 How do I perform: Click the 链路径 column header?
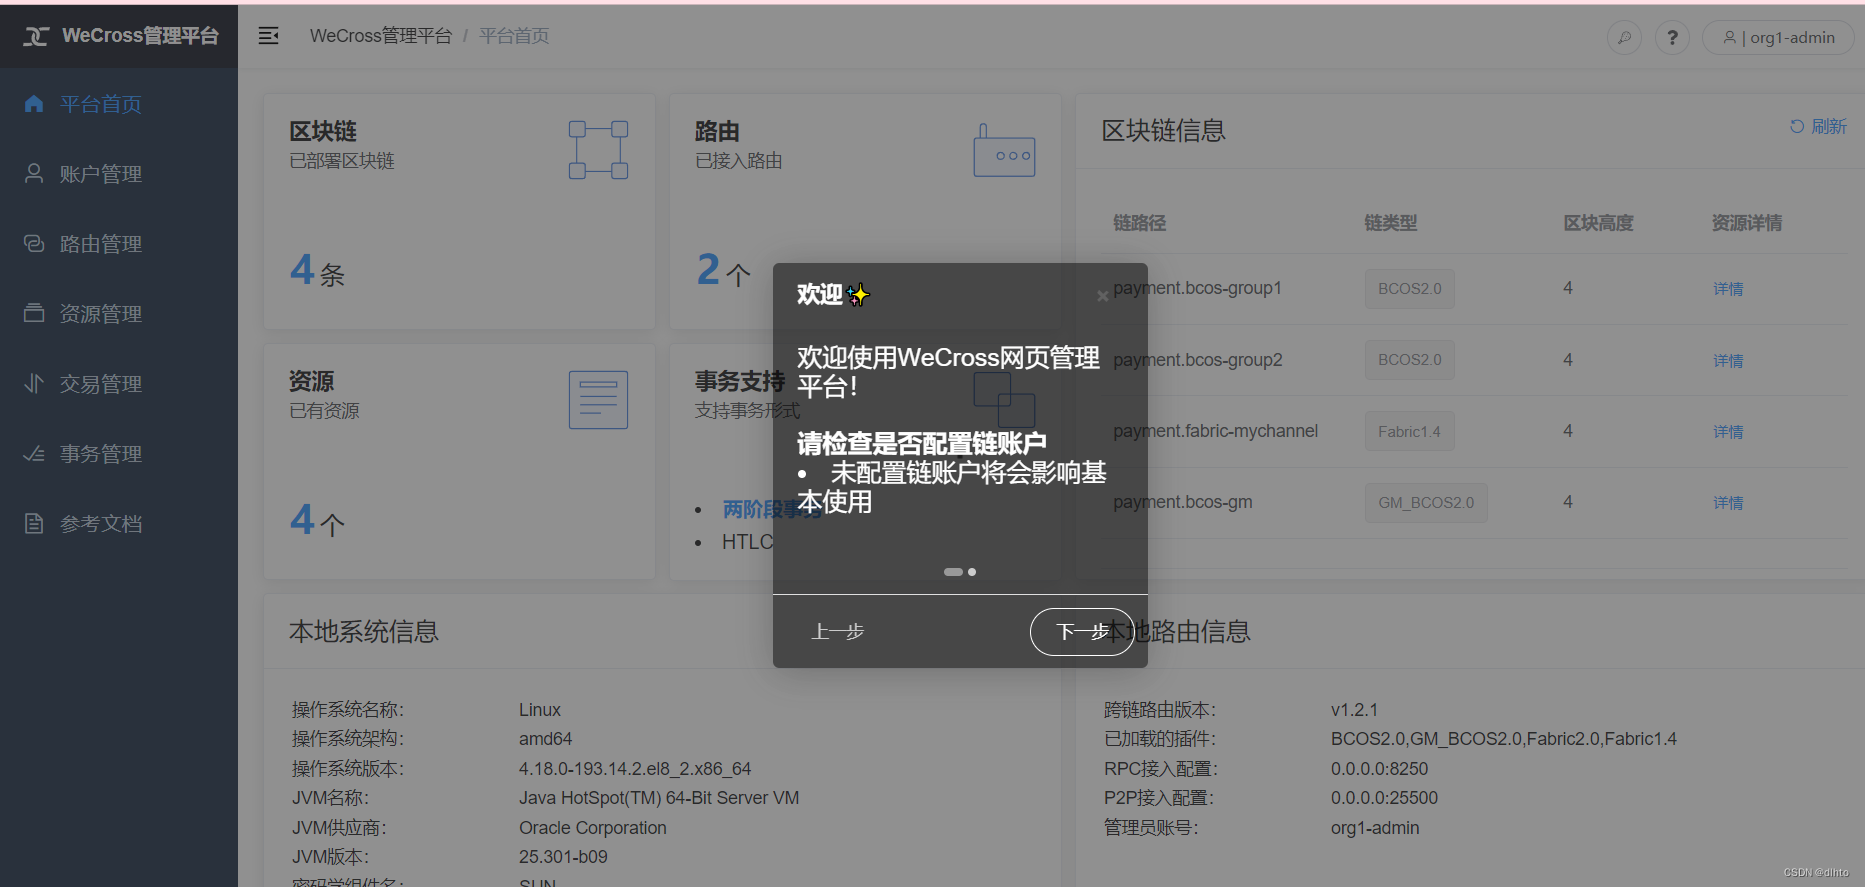1140,223
